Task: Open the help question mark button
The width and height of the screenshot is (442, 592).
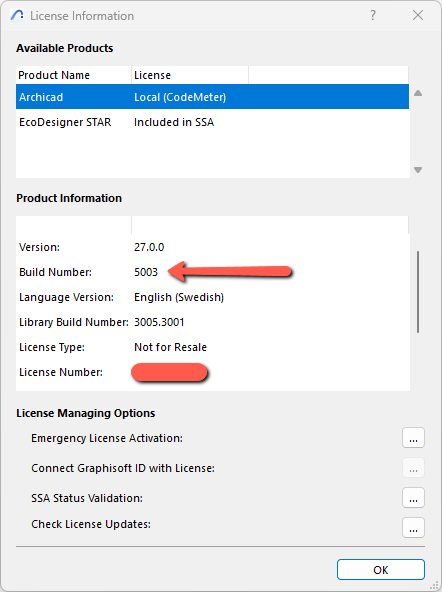Action: (373, 15)
